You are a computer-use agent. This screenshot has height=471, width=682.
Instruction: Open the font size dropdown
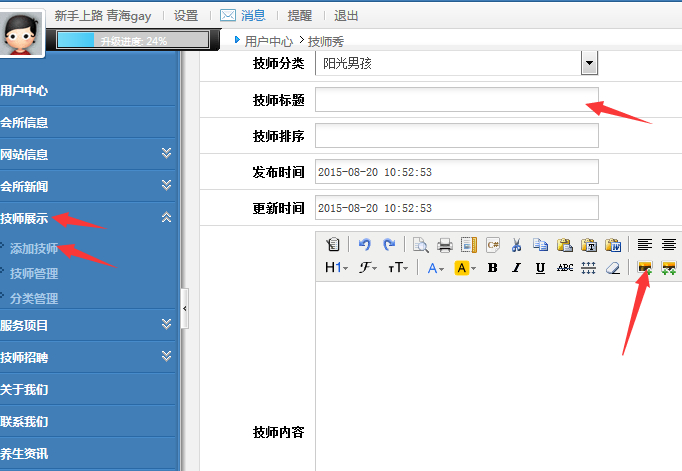pos(398,268)
